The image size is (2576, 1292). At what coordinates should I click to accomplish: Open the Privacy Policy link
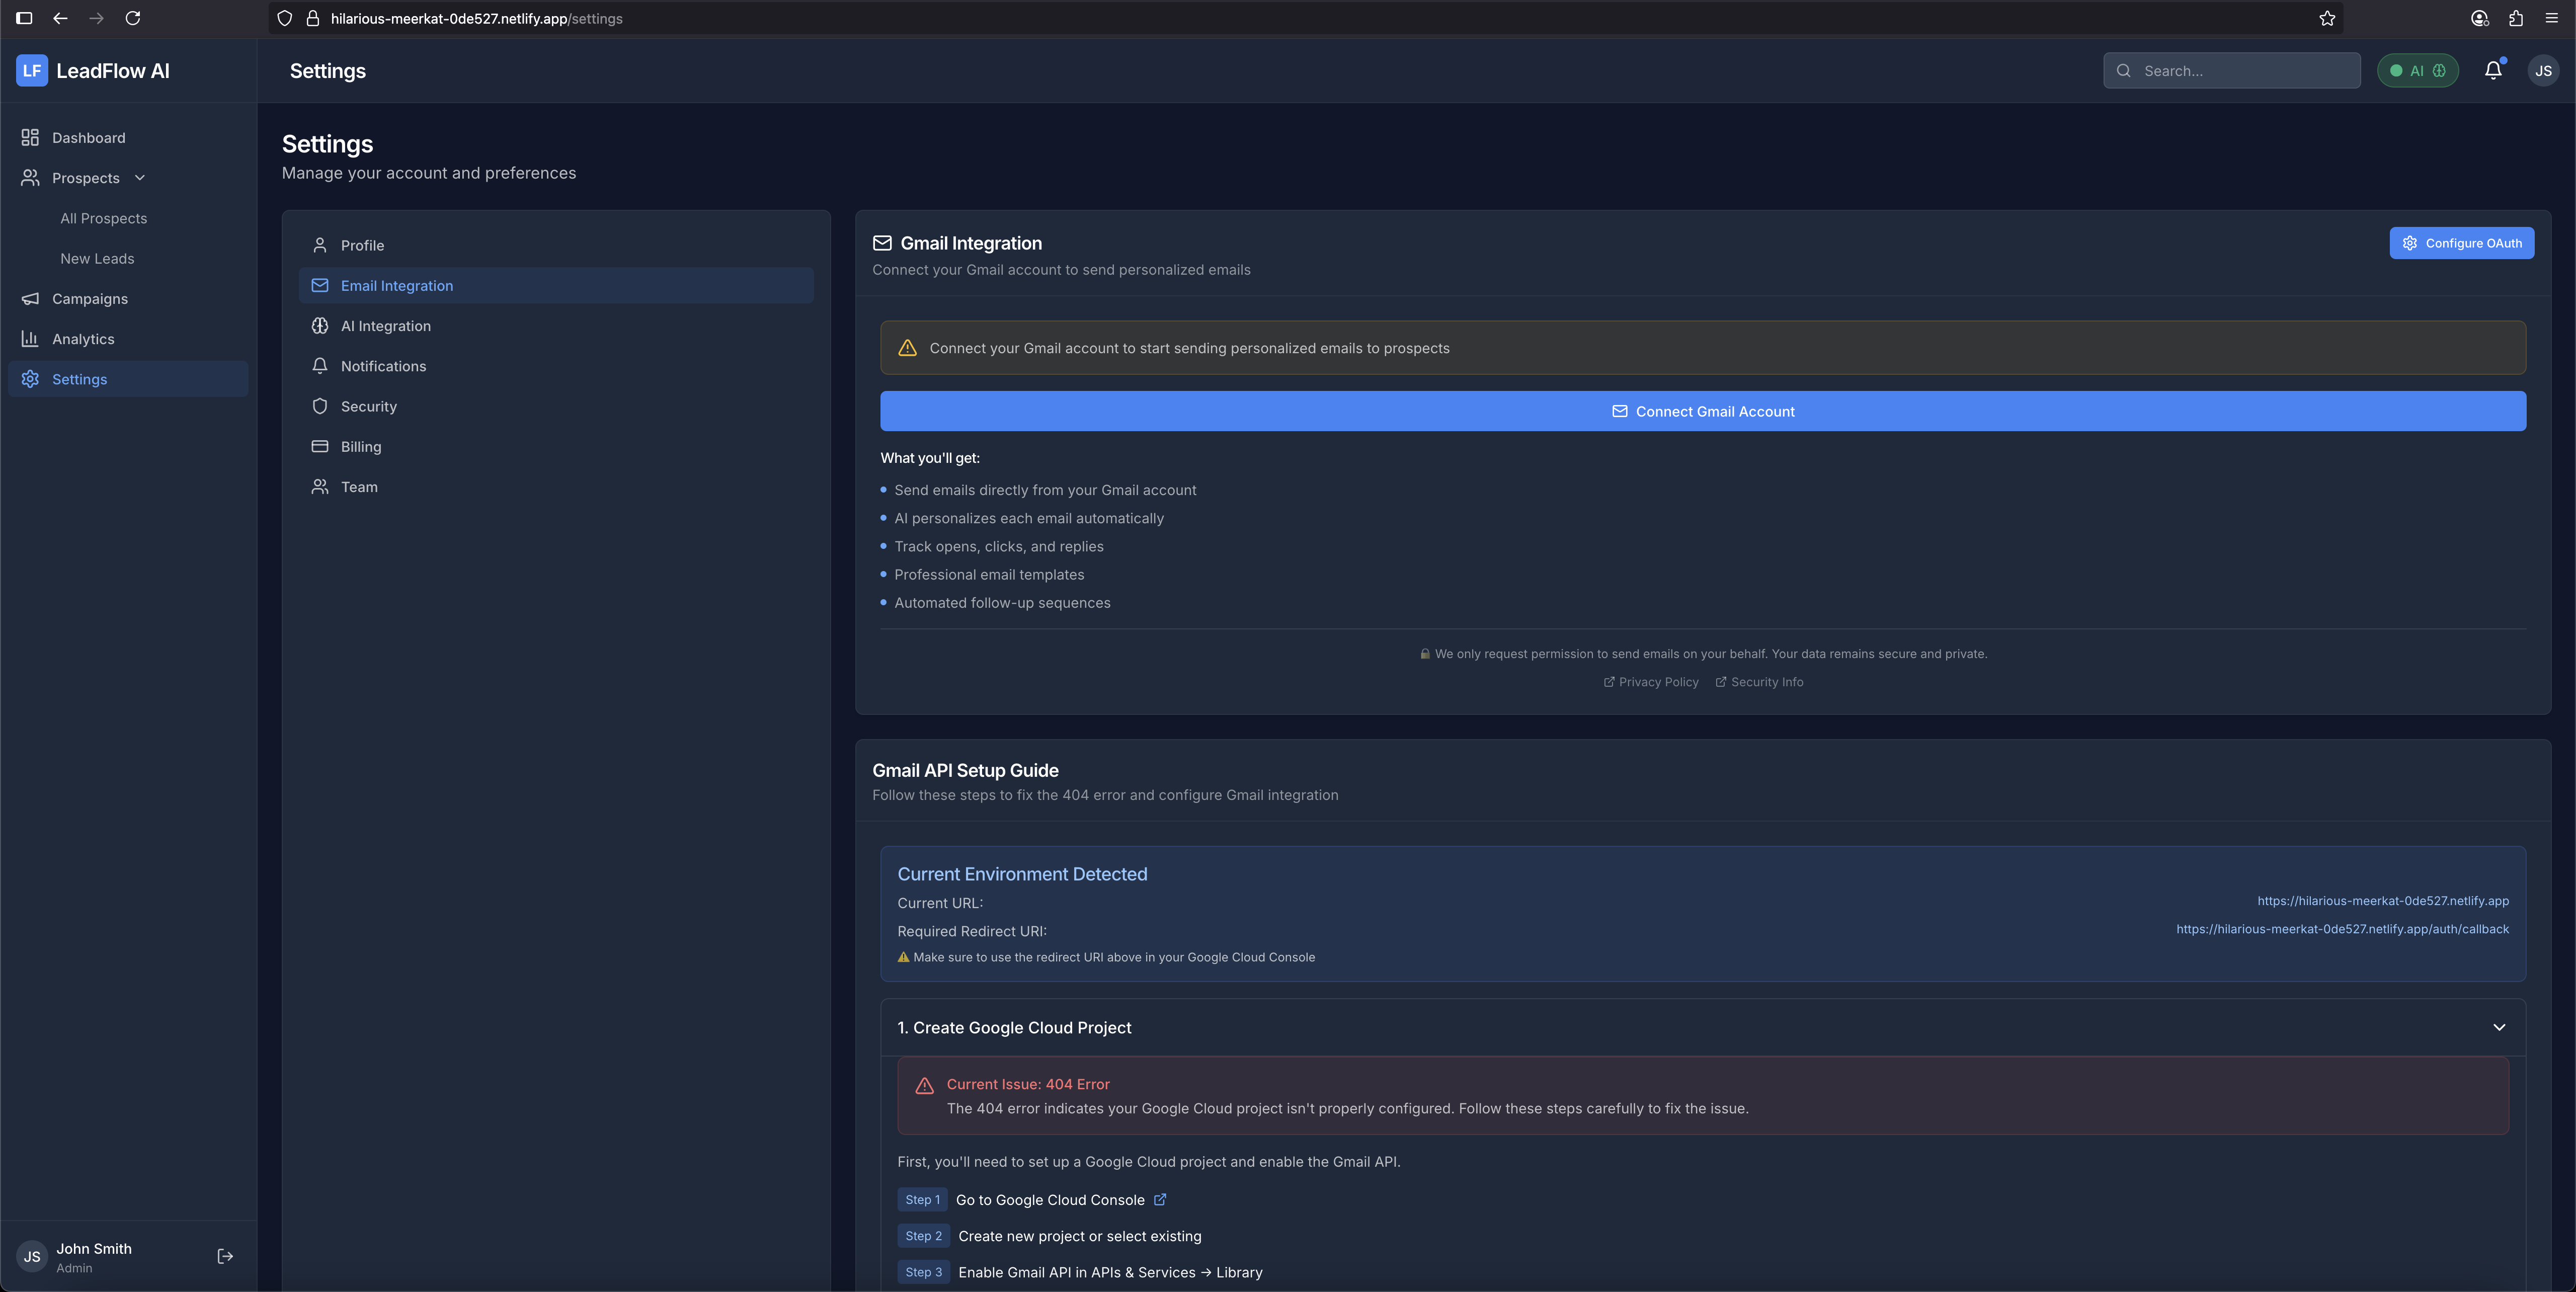pos(1658,682)
